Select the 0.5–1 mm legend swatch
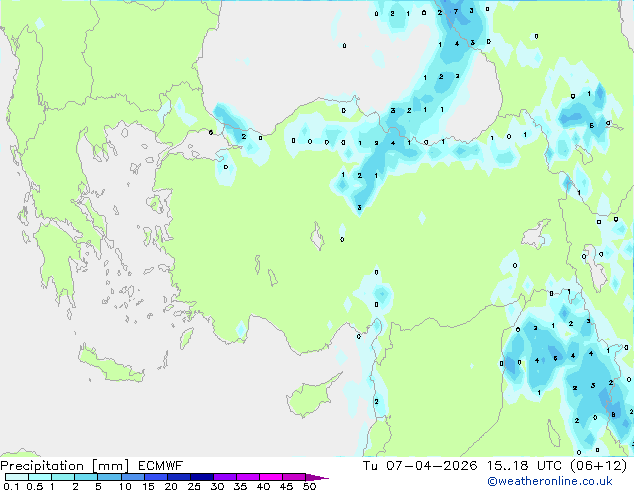 [40, 477]
